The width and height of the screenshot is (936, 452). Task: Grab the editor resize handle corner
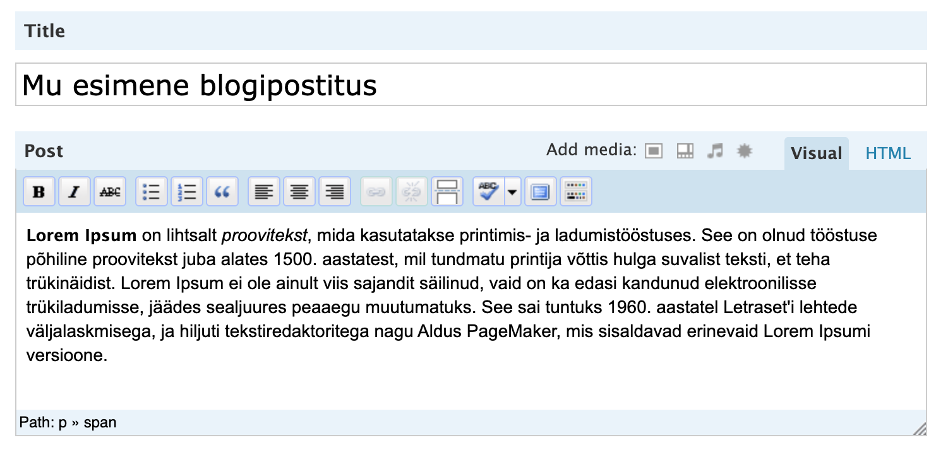pos(919,428)
